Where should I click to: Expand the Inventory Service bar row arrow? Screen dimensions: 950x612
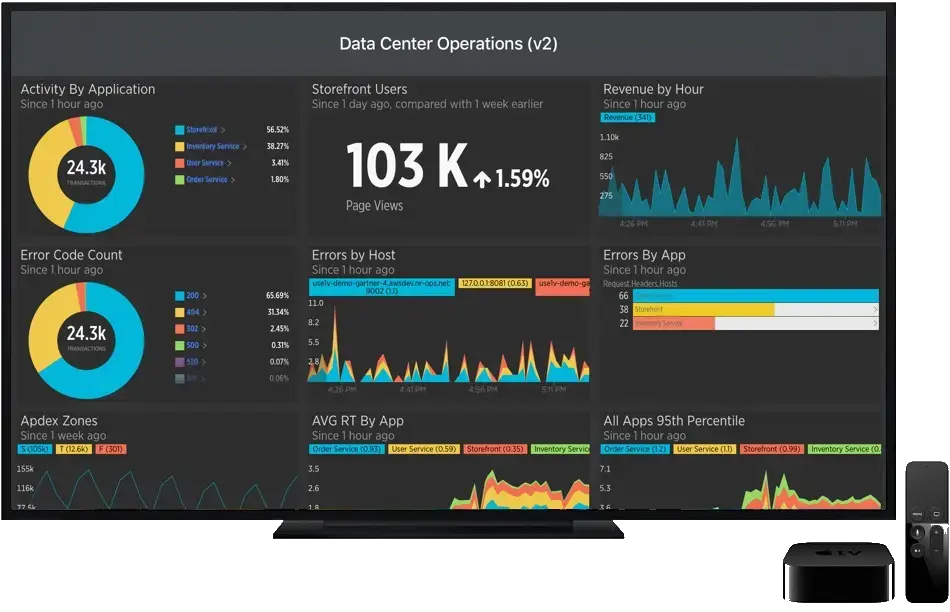[875, 324]
